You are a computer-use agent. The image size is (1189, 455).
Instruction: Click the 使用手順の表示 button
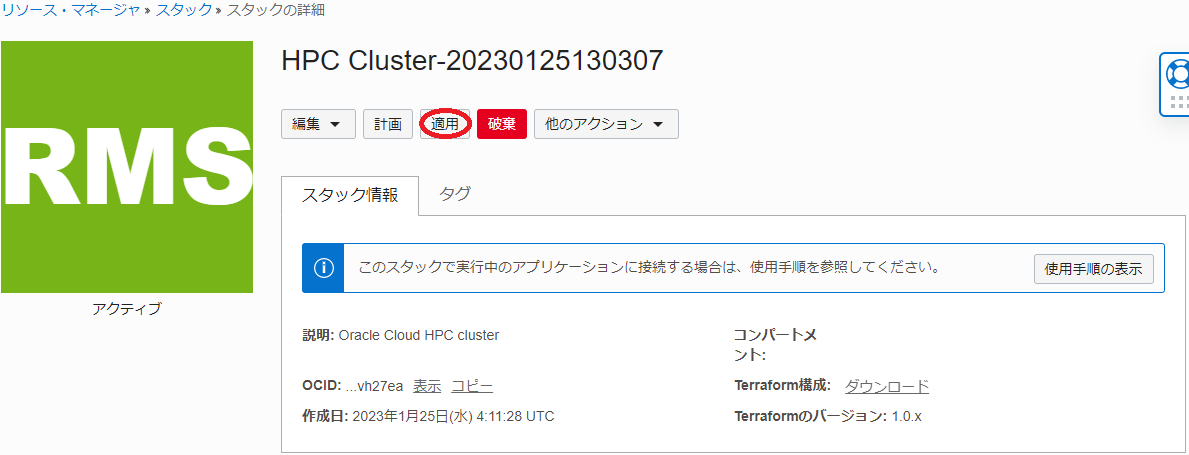coord(1093,268)
